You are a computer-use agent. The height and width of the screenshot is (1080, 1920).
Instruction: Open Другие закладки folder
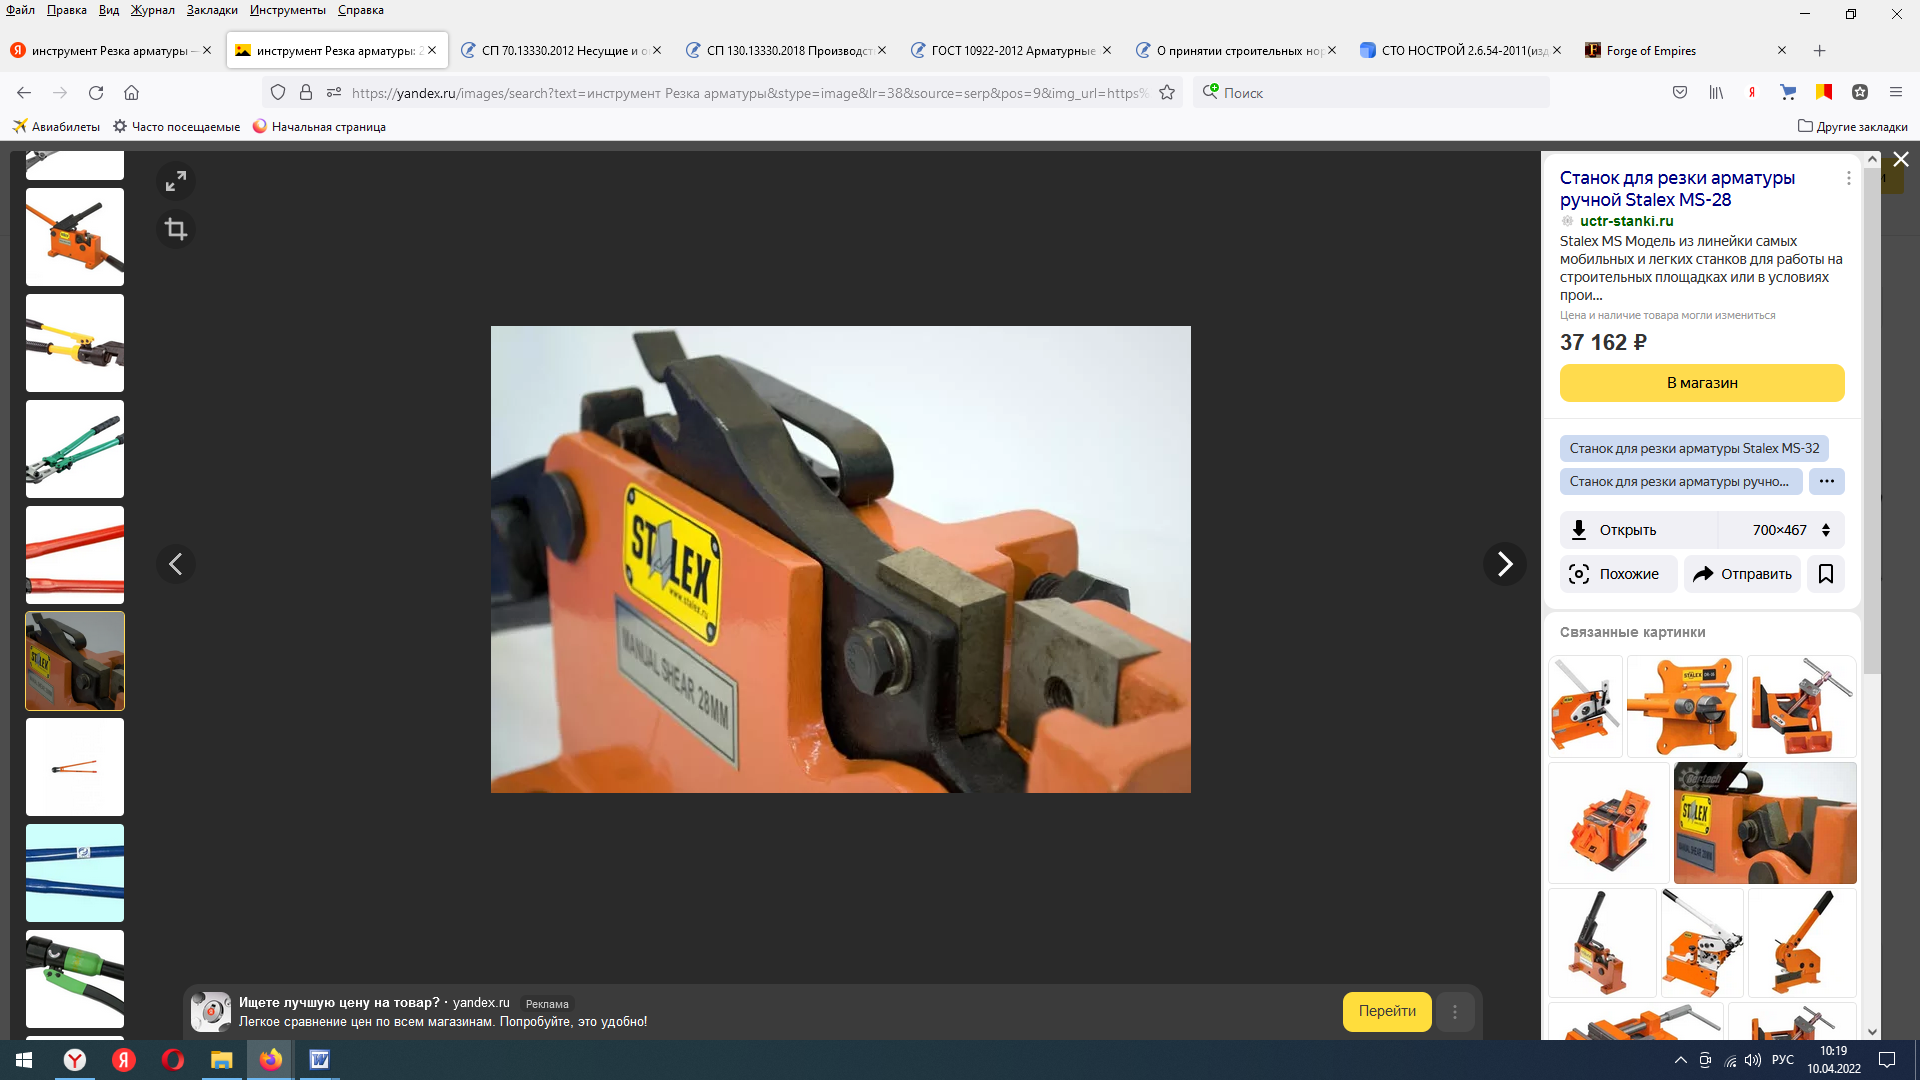(1852, 127)
